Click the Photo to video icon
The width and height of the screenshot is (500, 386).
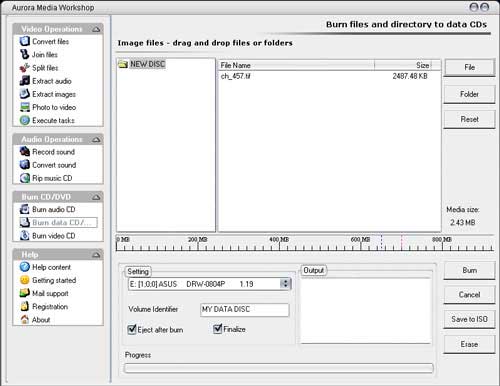pos(25,107)
